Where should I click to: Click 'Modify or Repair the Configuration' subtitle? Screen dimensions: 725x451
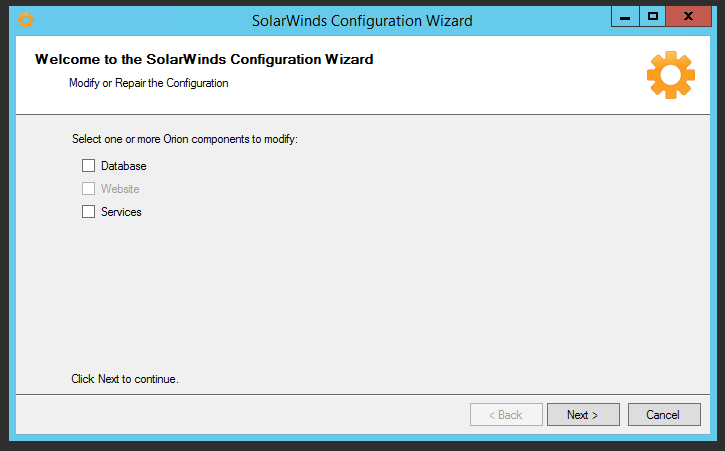(149, 83)
